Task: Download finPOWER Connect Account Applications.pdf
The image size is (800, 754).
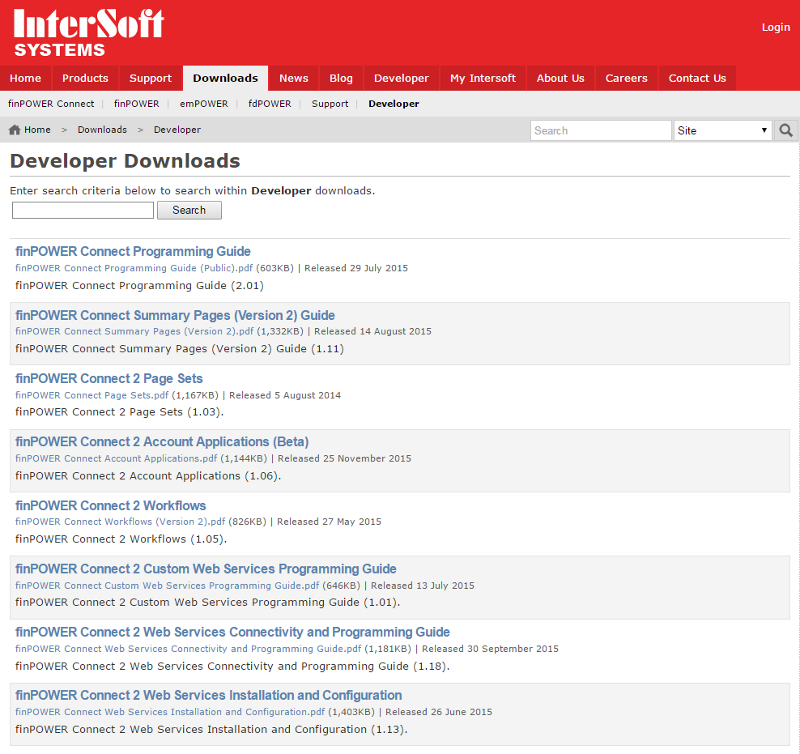Action: pyautogui.click(x=116, y=459)
